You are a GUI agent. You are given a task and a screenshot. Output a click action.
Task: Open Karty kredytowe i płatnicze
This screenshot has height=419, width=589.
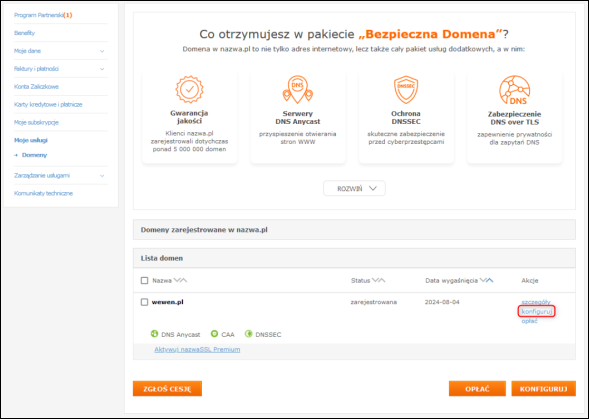(x=48, y=104)
